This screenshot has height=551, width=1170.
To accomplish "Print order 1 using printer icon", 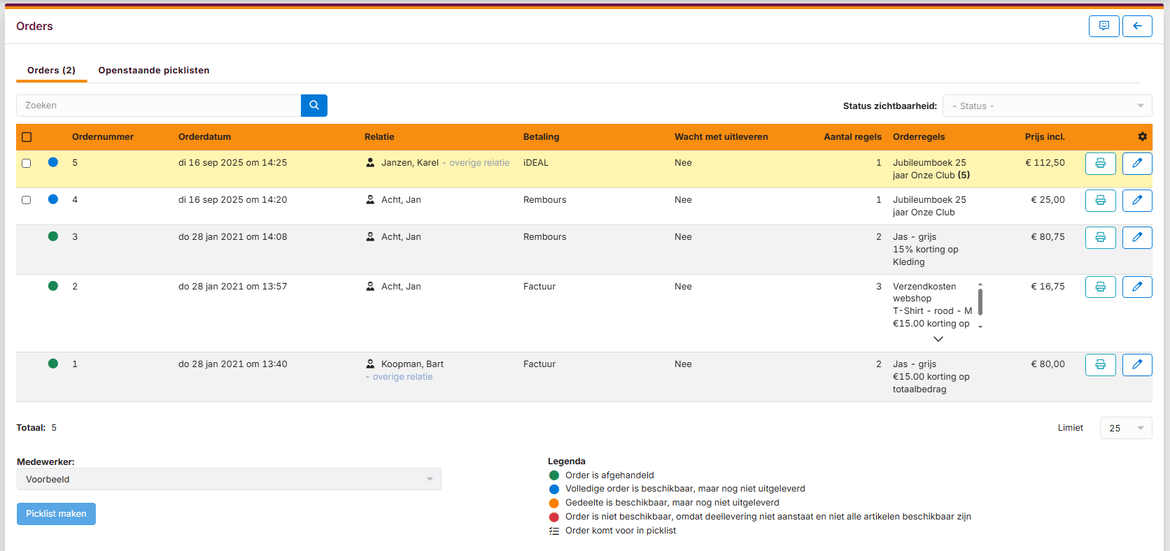I will pyautogui.click(x=1100, y=365).
